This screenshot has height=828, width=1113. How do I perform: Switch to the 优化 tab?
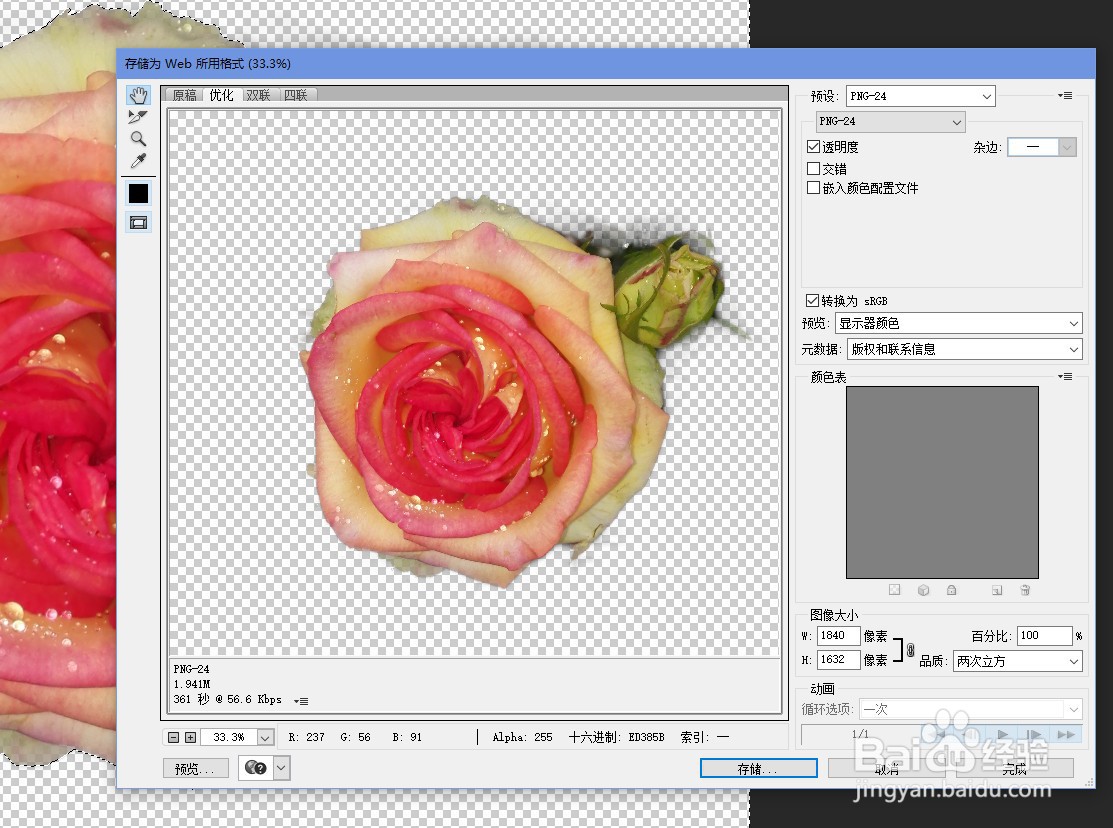(221, 95)
